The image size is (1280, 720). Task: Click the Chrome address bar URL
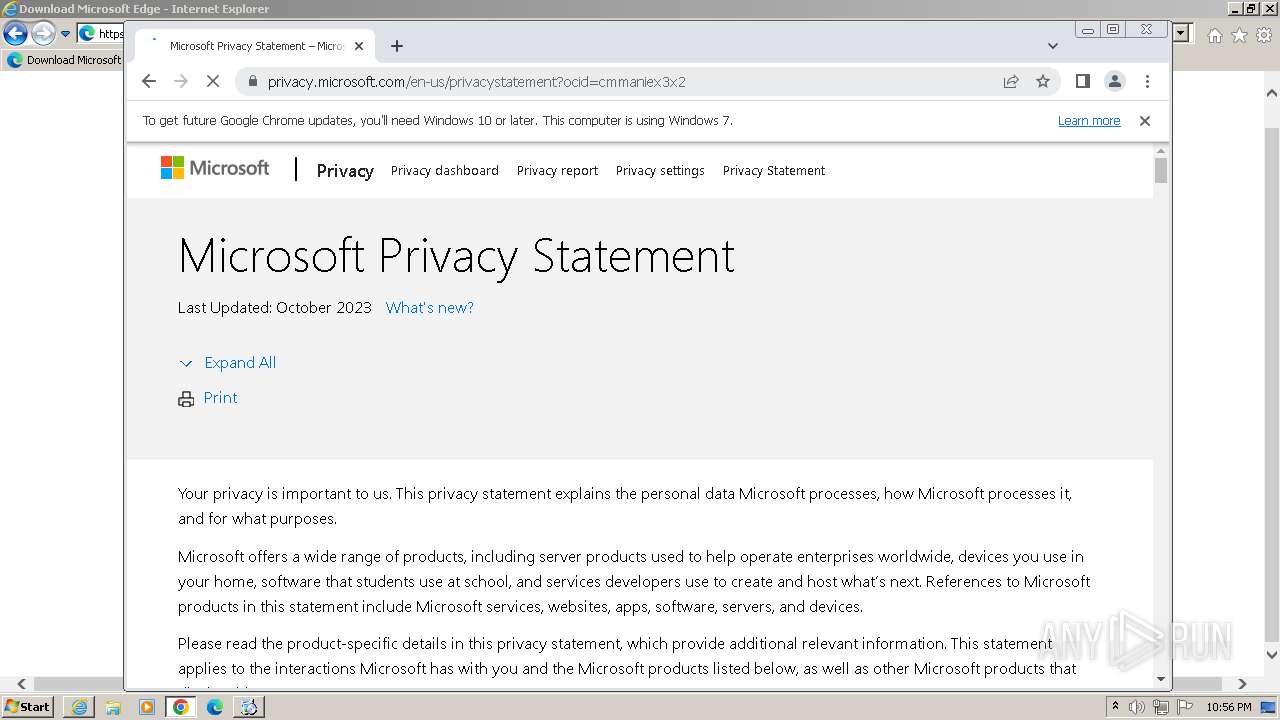pos(477,82)
